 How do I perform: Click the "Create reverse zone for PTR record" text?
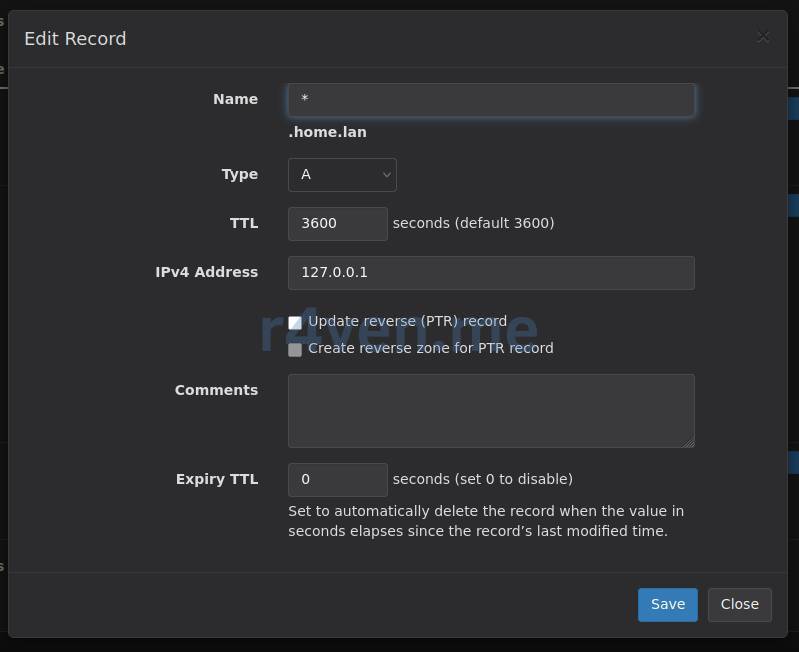430,348
